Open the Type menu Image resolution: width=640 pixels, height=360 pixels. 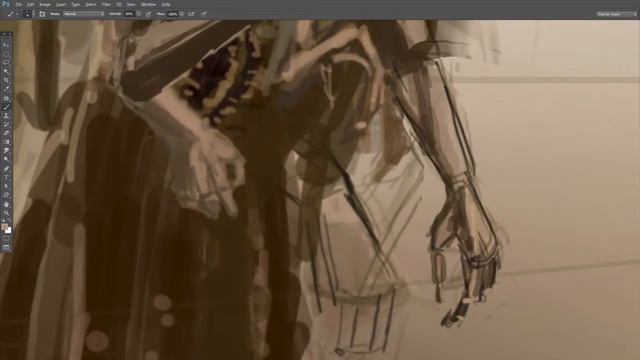pos(76,4)
